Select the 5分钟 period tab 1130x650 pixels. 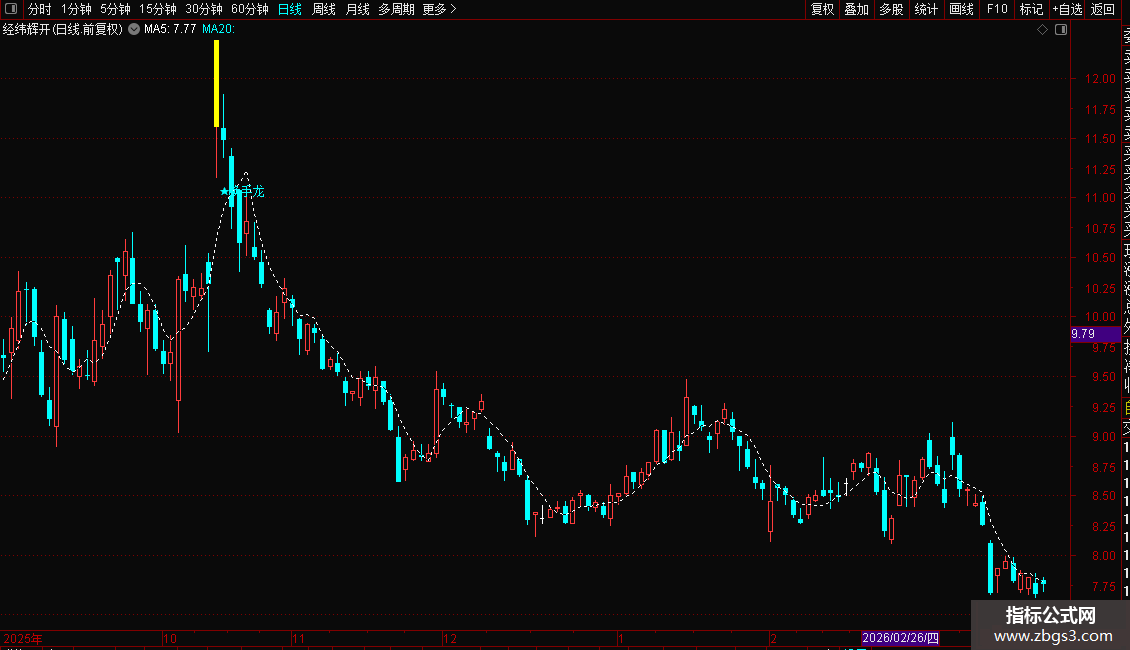click(115, 9)
